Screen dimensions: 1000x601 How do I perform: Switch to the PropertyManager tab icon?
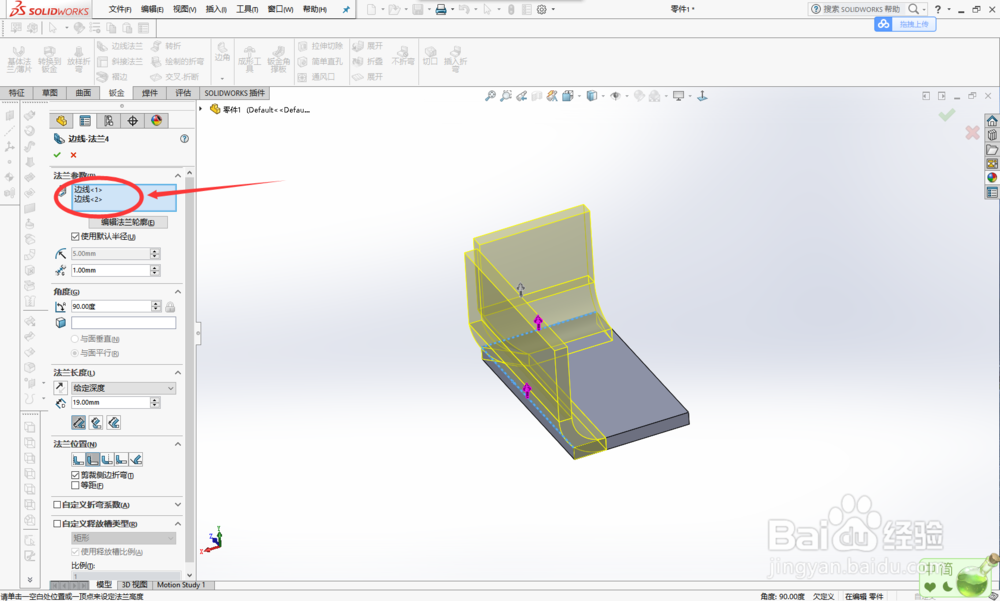85,121
